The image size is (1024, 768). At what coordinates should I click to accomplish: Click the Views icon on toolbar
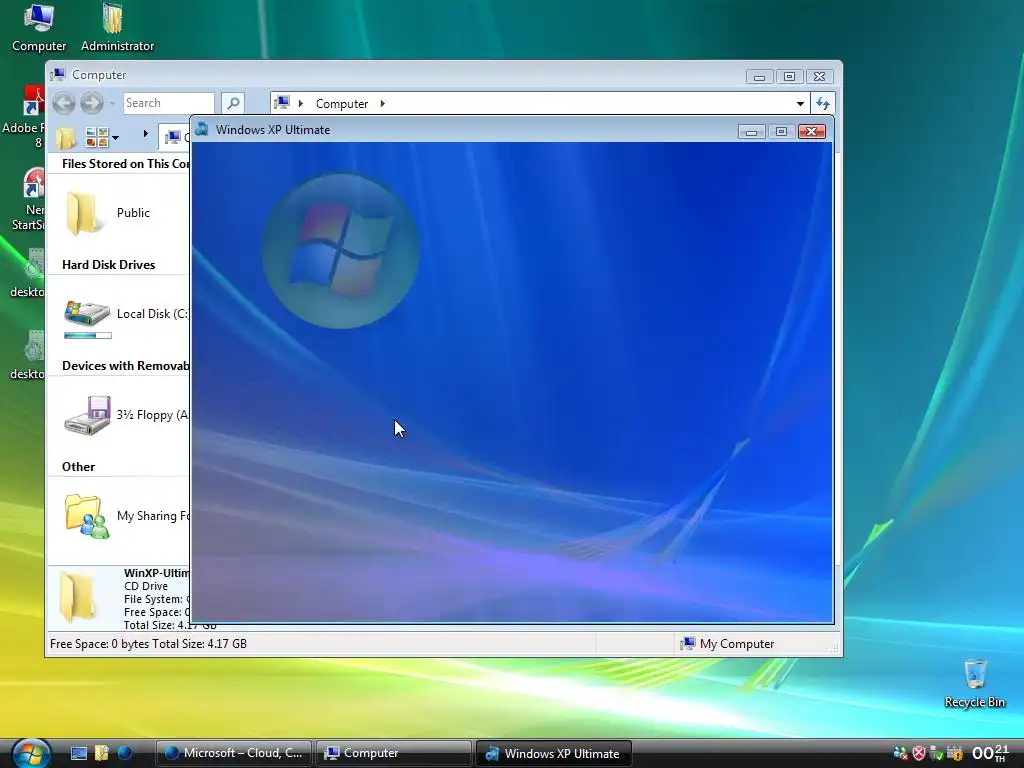tap(97, 137)
